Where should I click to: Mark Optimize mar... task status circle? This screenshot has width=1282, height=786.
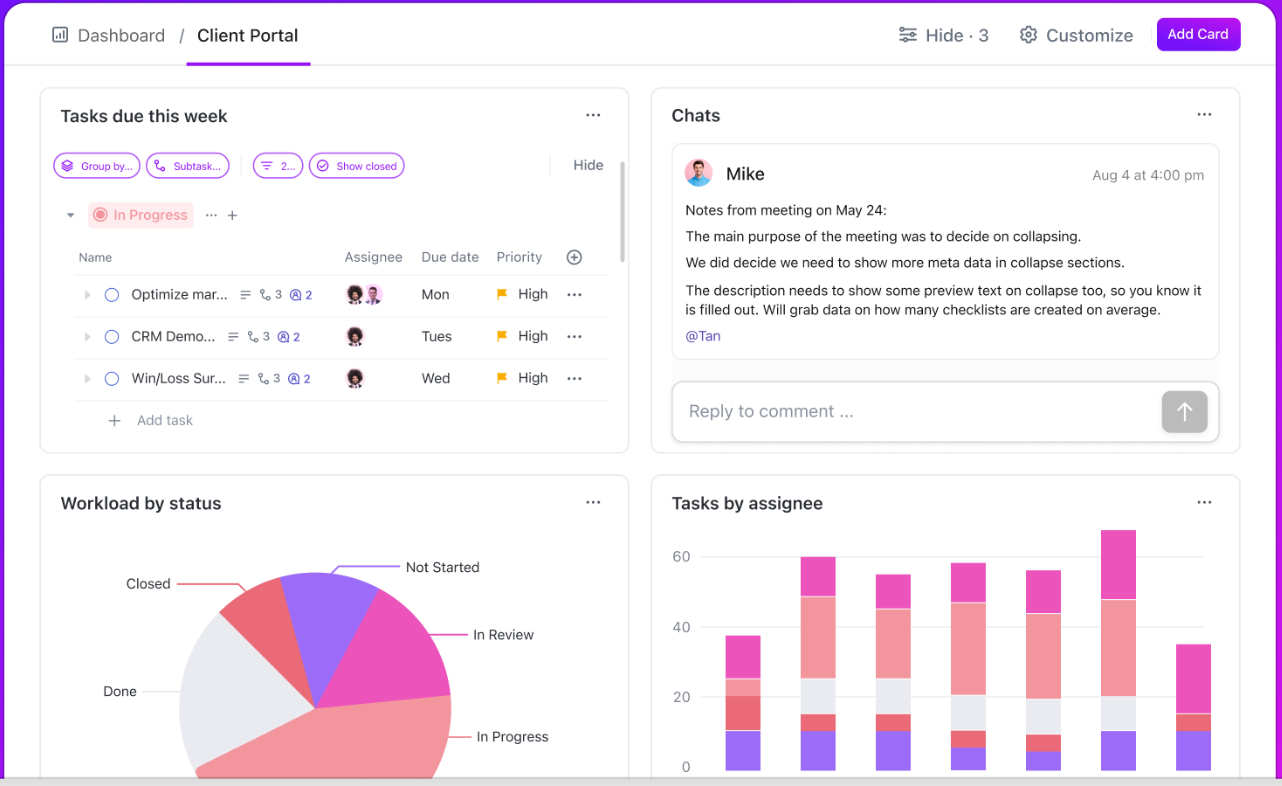click(x=112, y=295)
